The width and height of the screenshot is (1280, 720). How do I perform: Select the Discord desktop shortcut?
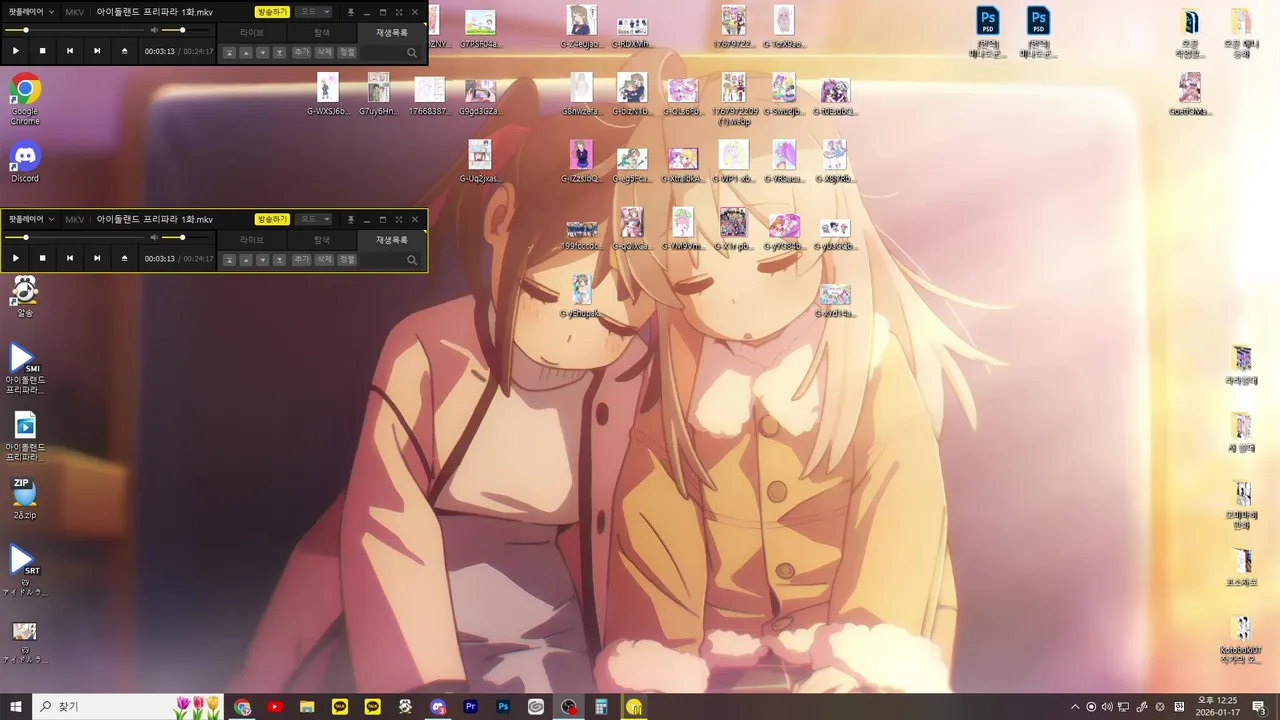[25, 163]
